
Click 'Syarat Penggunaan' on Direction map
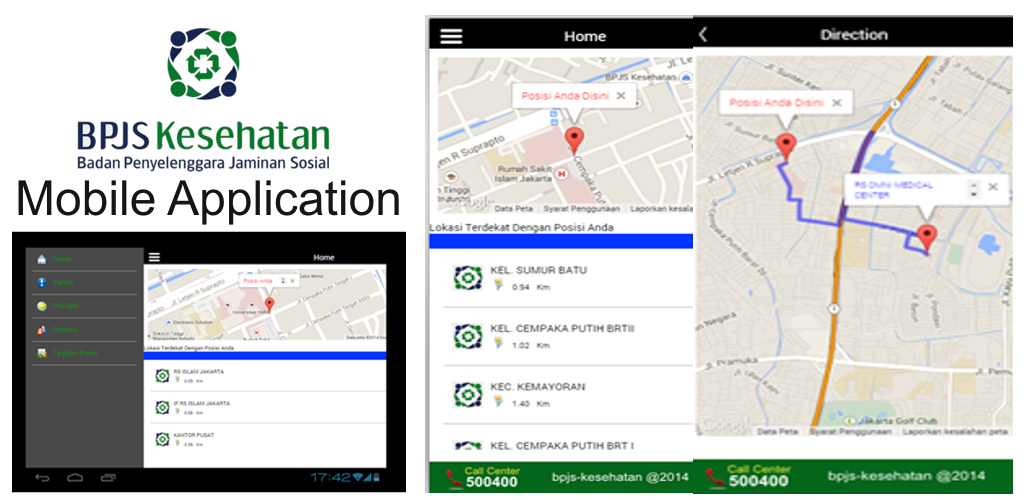tap(850, 431)
